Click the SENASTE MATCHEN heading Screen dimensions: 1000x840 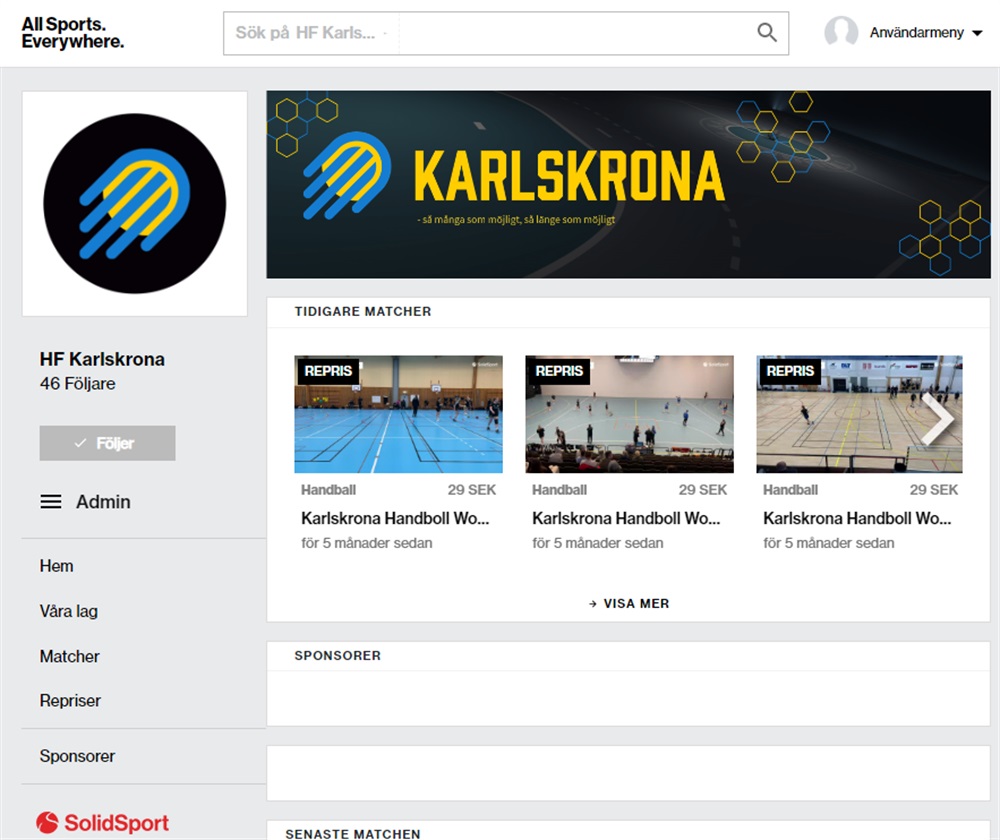tap(353, 834)
